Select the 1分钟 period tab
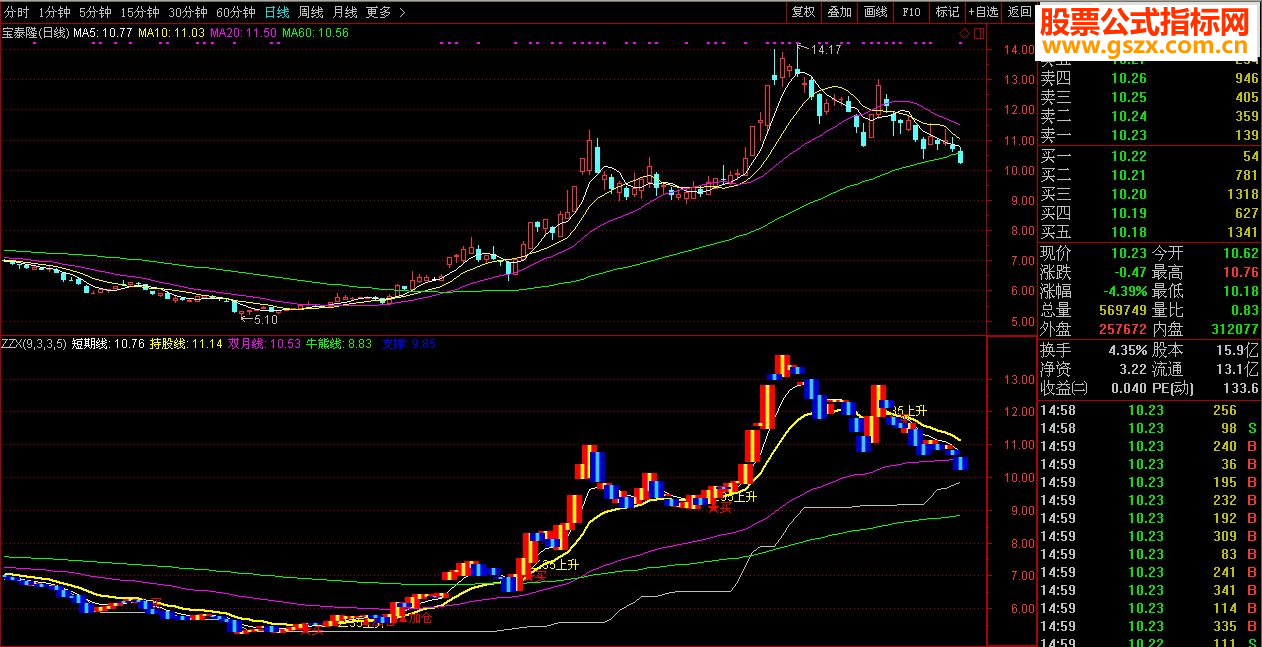Image resolution: width=1262 pixels, height=647 pixels. point(54,12)
